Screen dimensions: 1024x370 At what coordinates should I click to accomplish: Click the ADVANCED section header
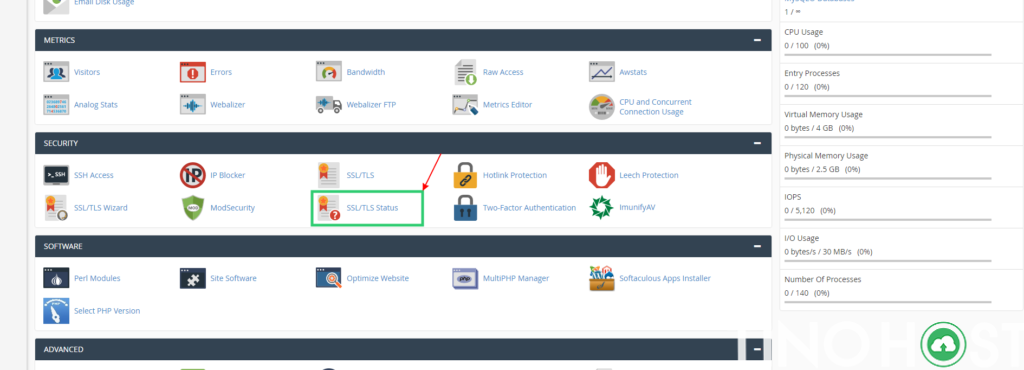click(x=403, y=349)
